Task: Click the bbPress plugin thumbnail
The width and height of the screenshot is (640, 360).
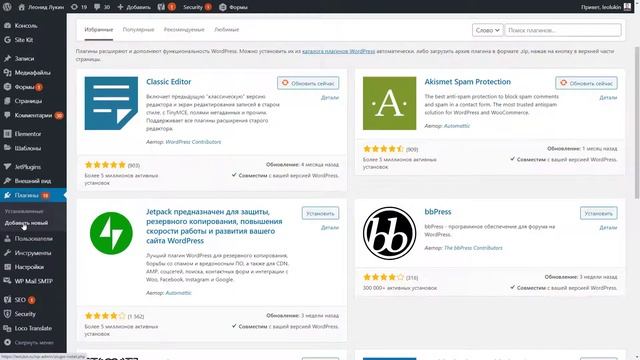Action: (x=389, y=233)
